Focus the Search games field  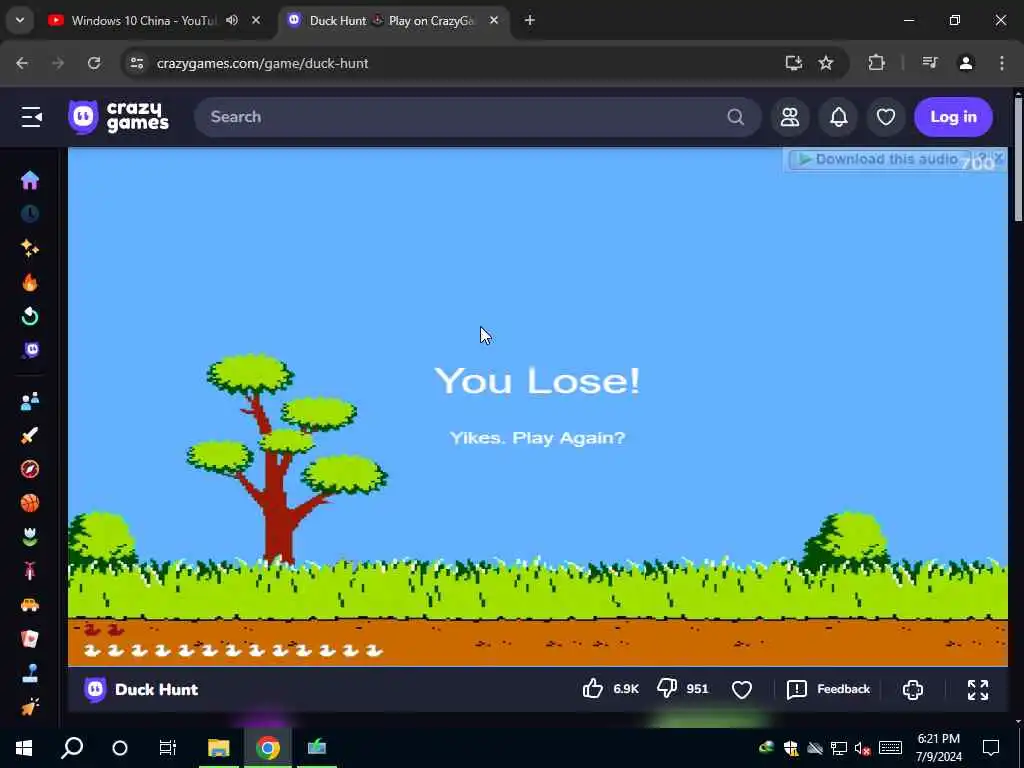tap(477, 117)
